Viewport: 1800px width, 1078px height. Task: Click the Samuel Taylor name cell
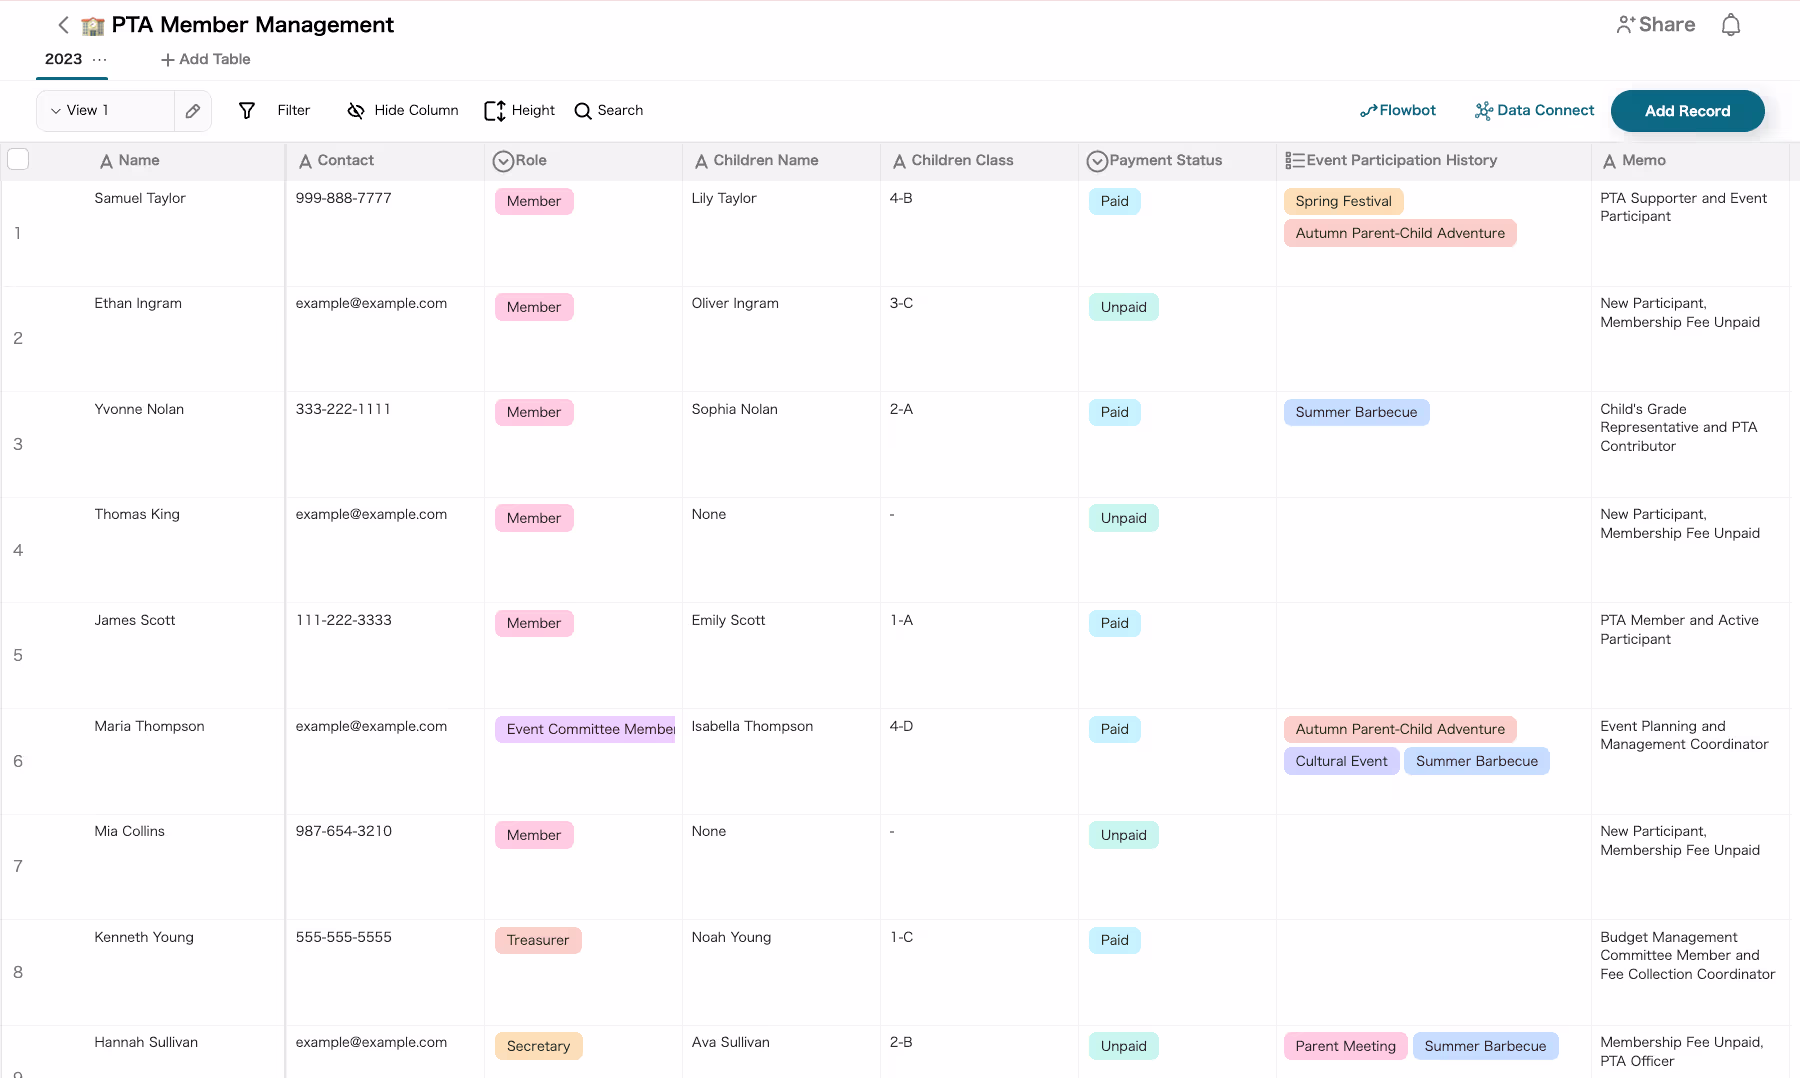140,198
